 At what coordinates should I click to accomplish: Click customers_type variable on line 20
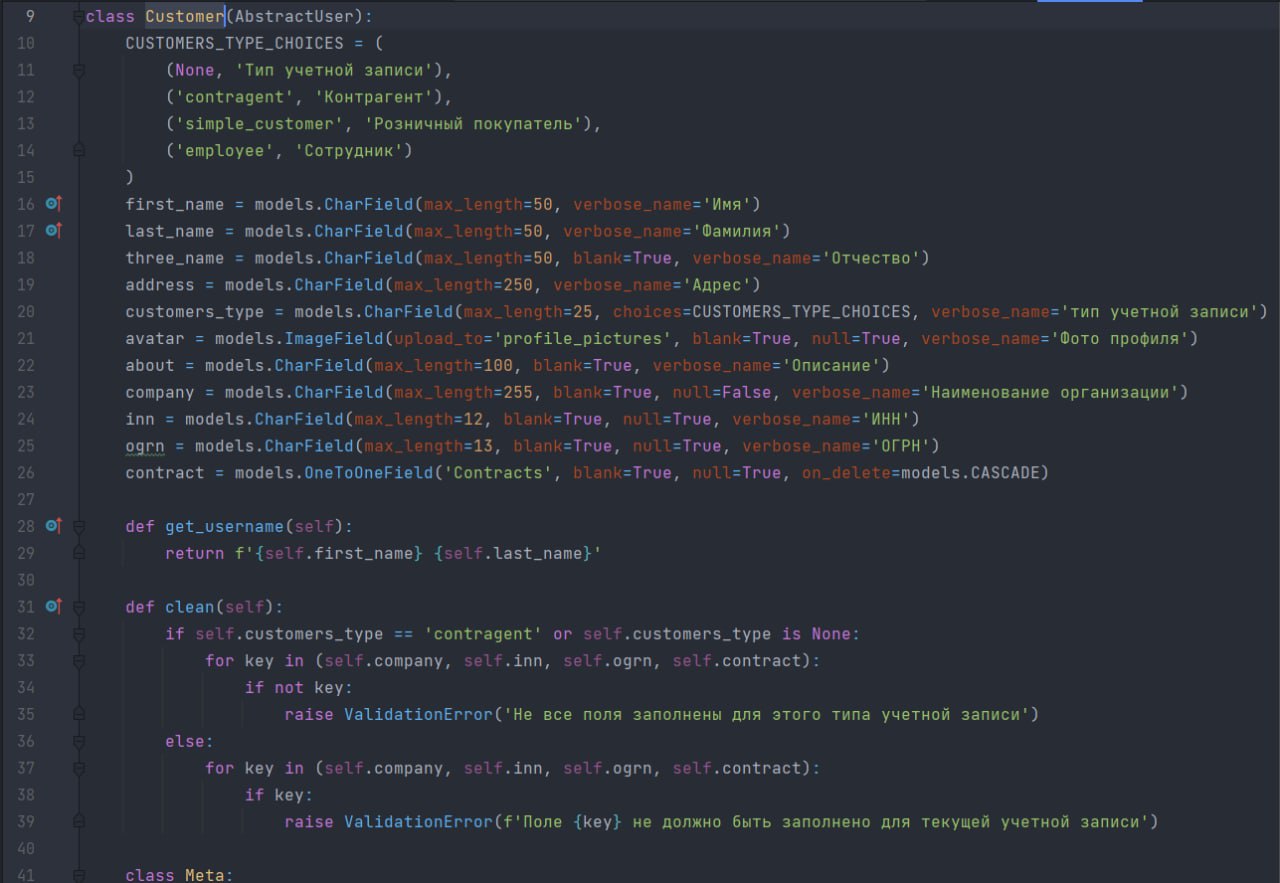[x=195, y=311]
